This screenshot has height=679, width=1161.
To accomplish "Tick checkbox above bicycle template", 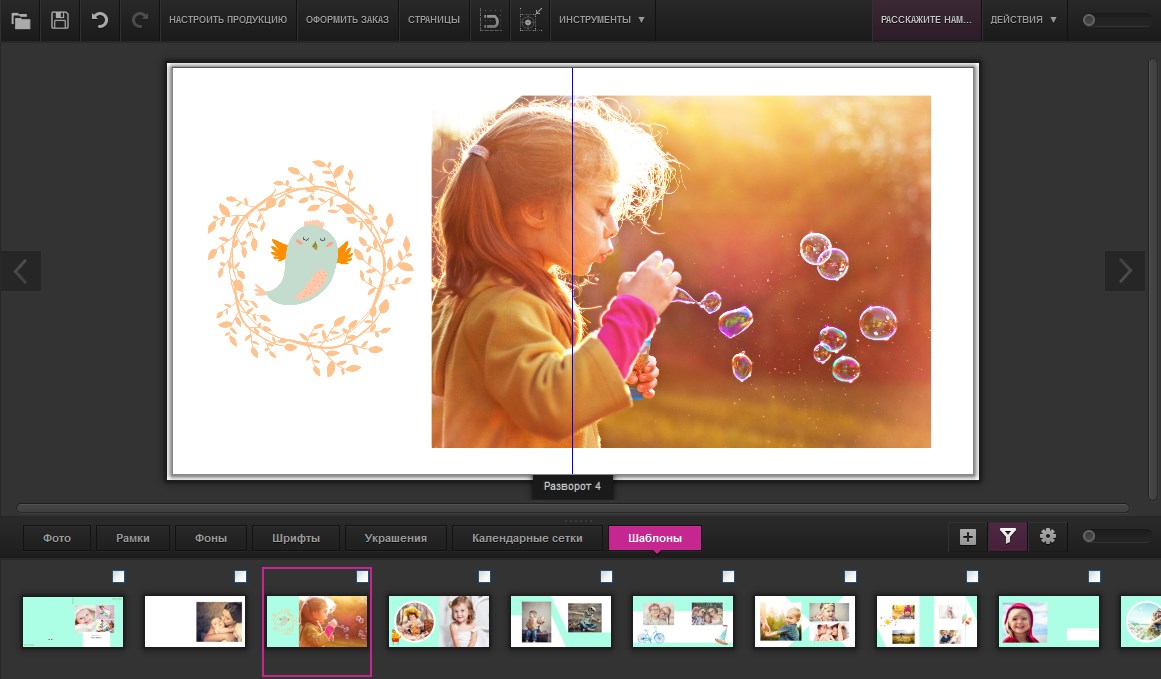I will (x=729, y=576).
